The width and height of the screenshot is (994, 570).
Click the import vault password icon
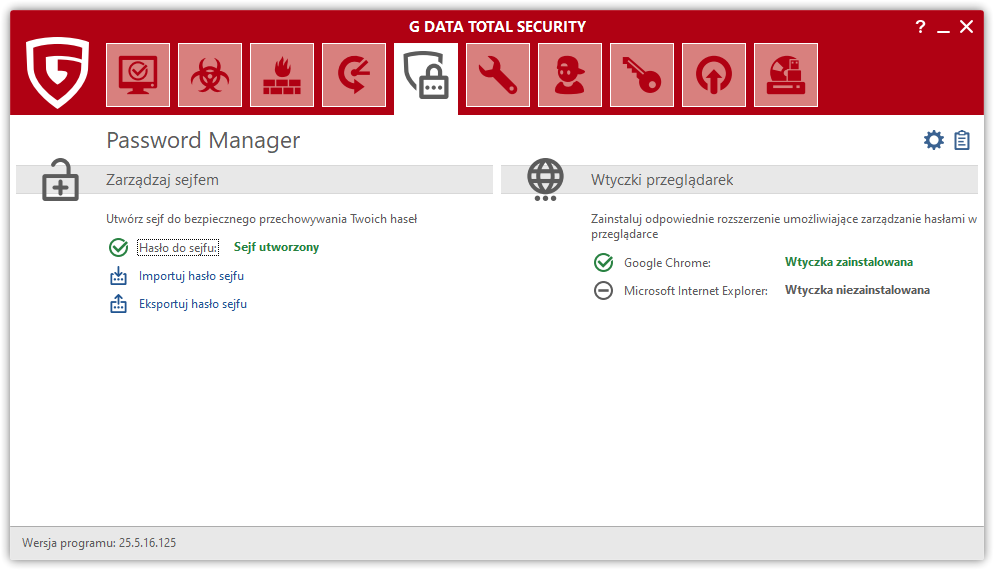pyautogui.click(x=119, y=276)
